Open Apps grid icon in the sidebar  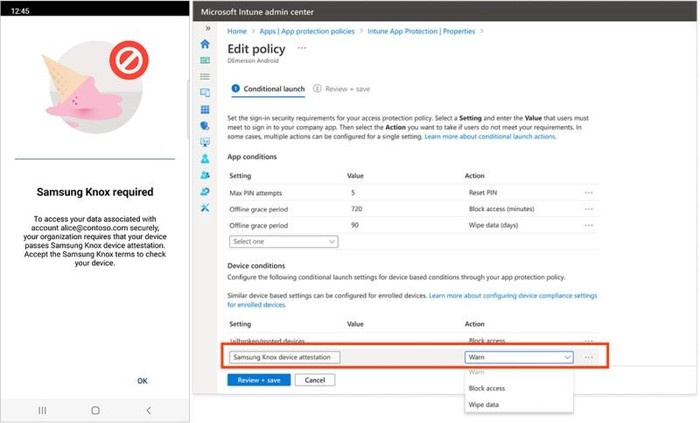(x=206, y=109)
